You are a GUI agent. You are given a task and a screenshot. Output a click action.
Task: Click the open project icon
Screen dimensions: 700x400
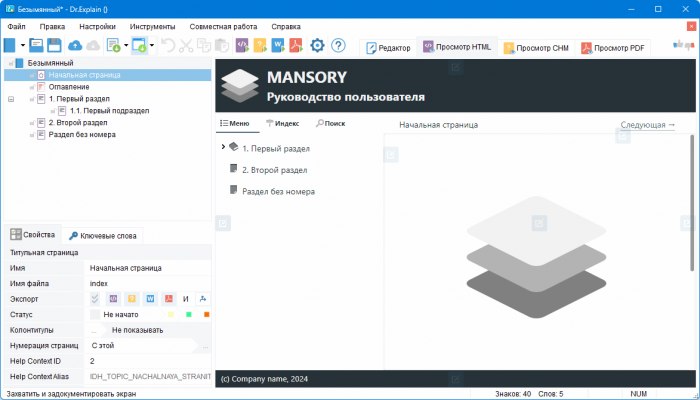pyautogui.click(x=36, y=45)
